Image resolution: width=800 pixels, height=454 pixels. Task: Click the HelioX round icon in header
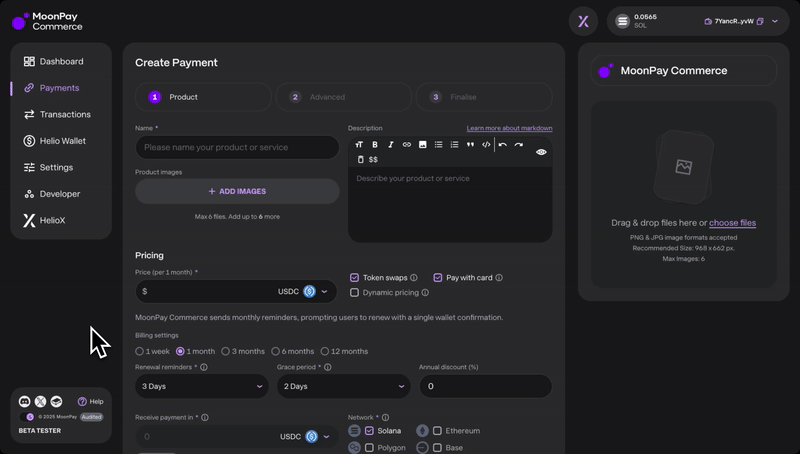[583, 21]
